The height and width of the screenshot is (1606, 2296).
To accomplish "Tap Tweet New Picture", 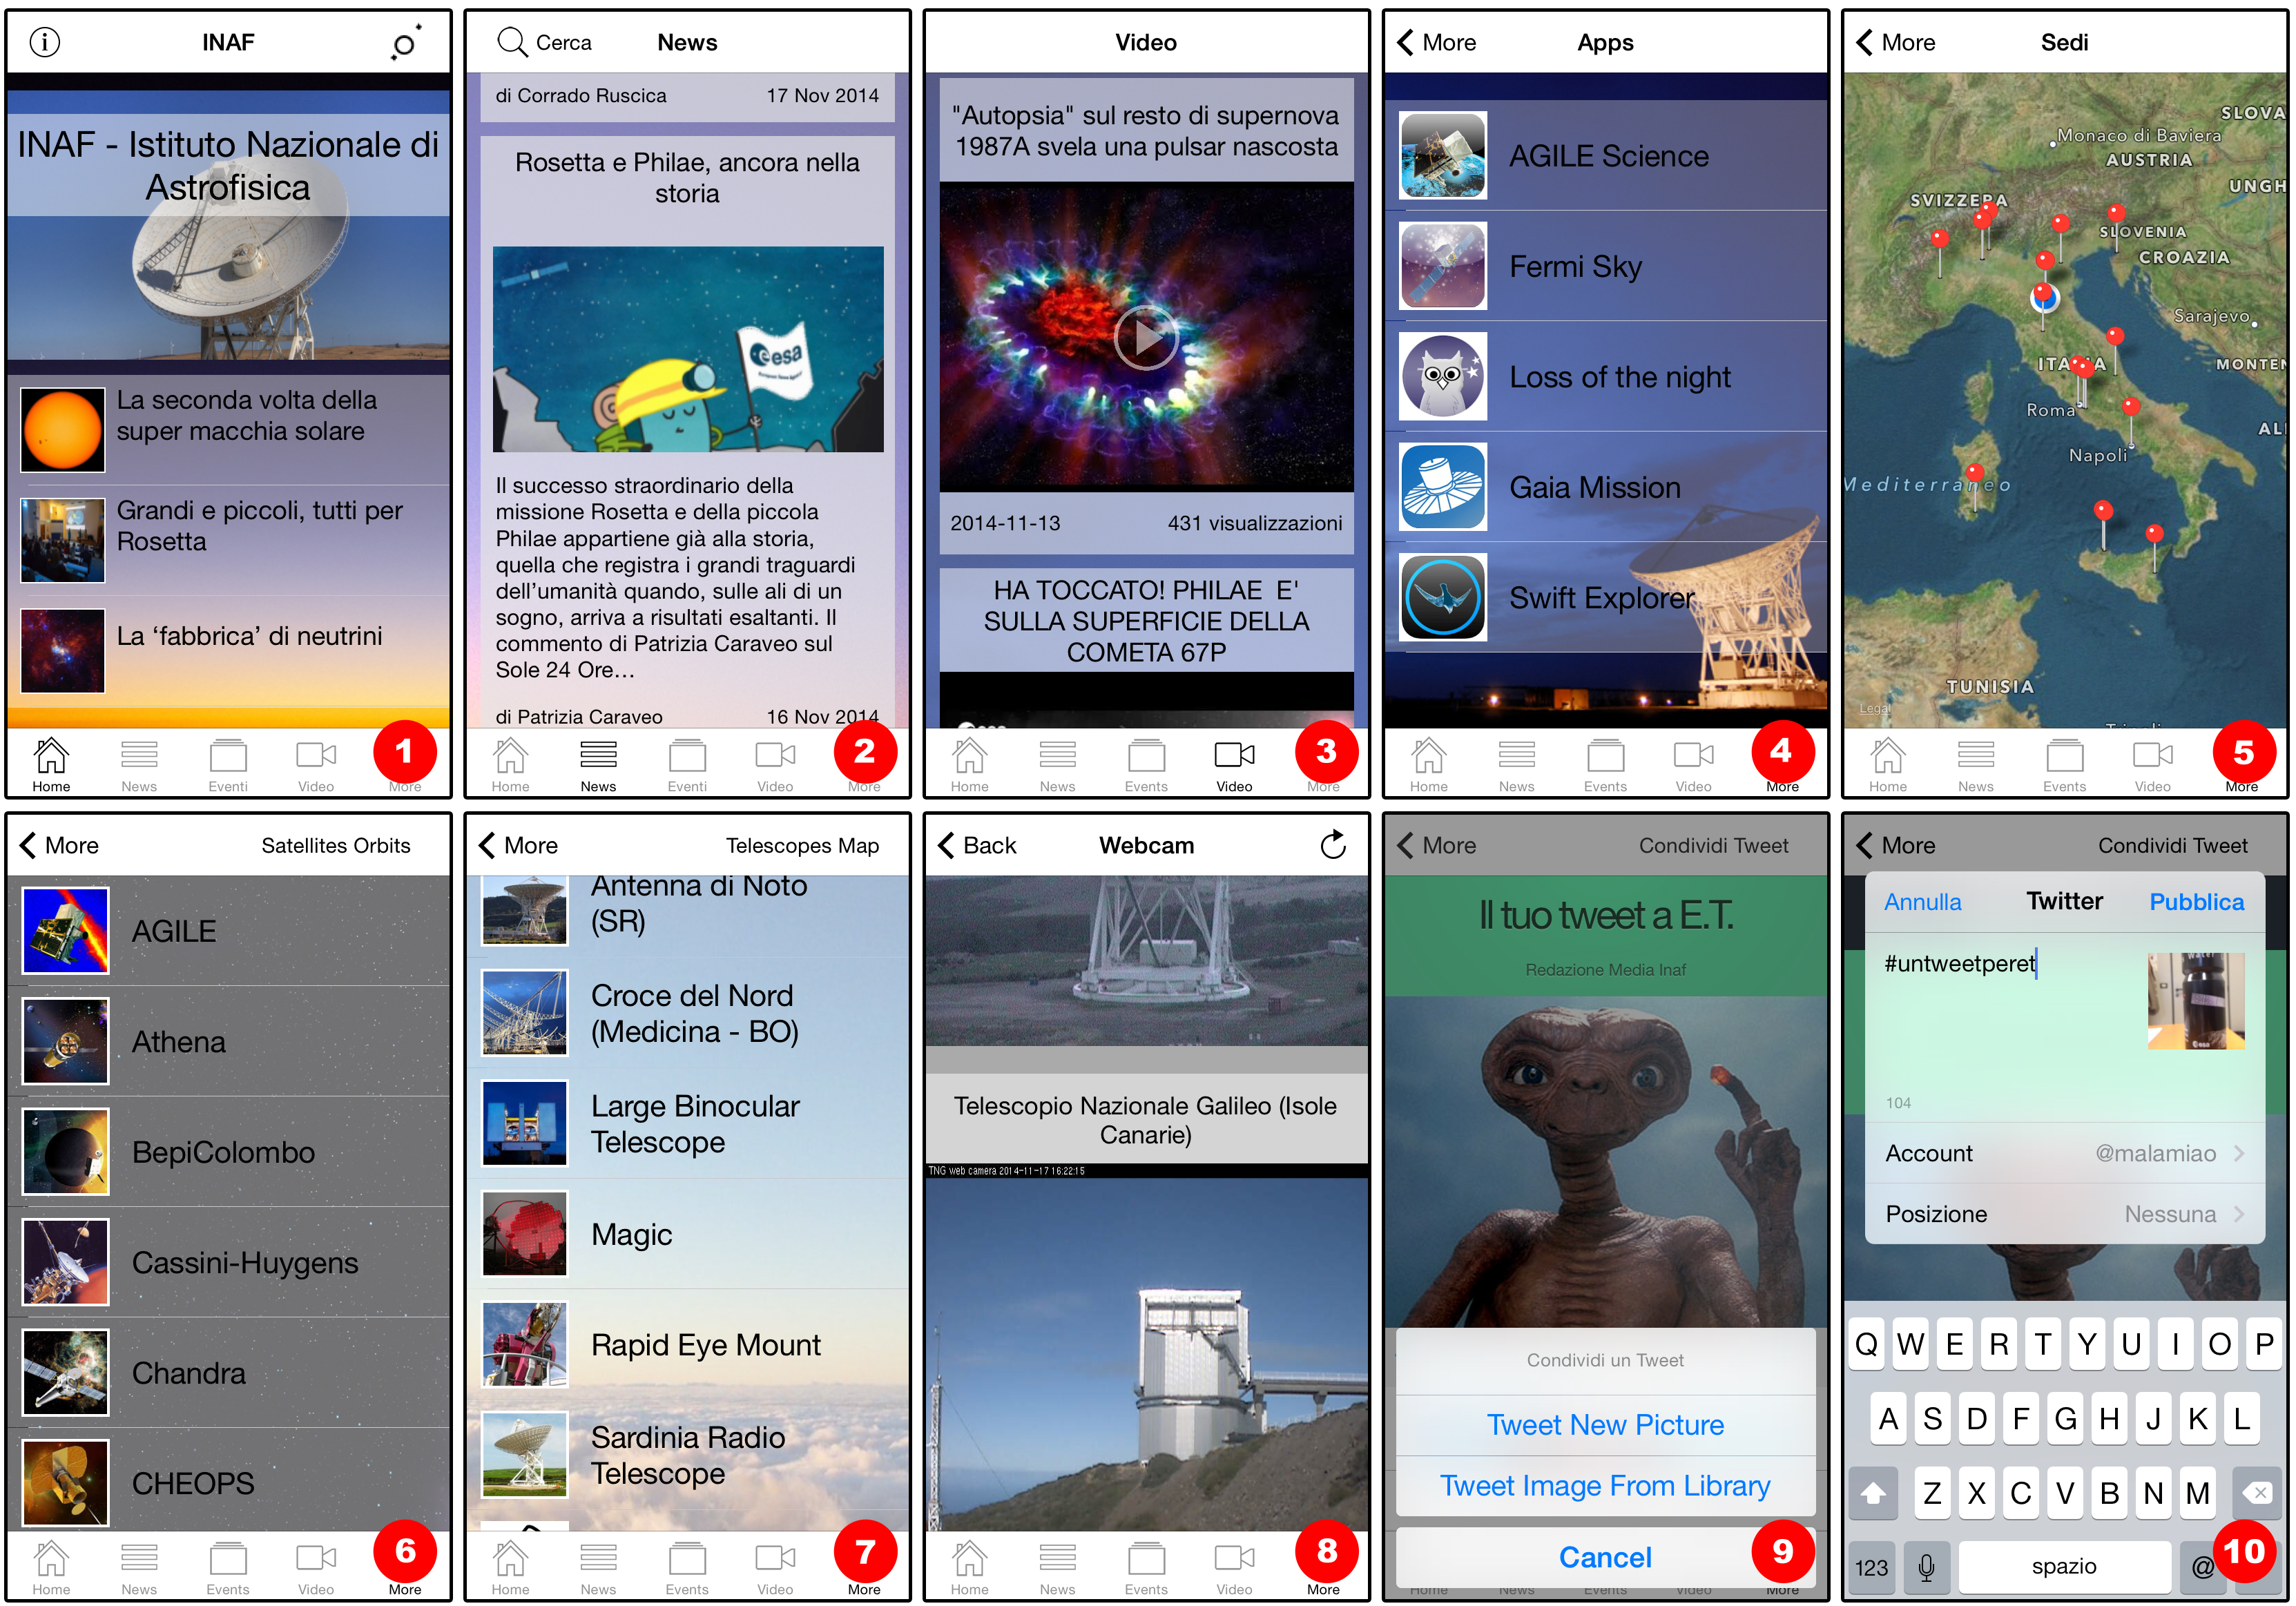I will [1605, 1424].
